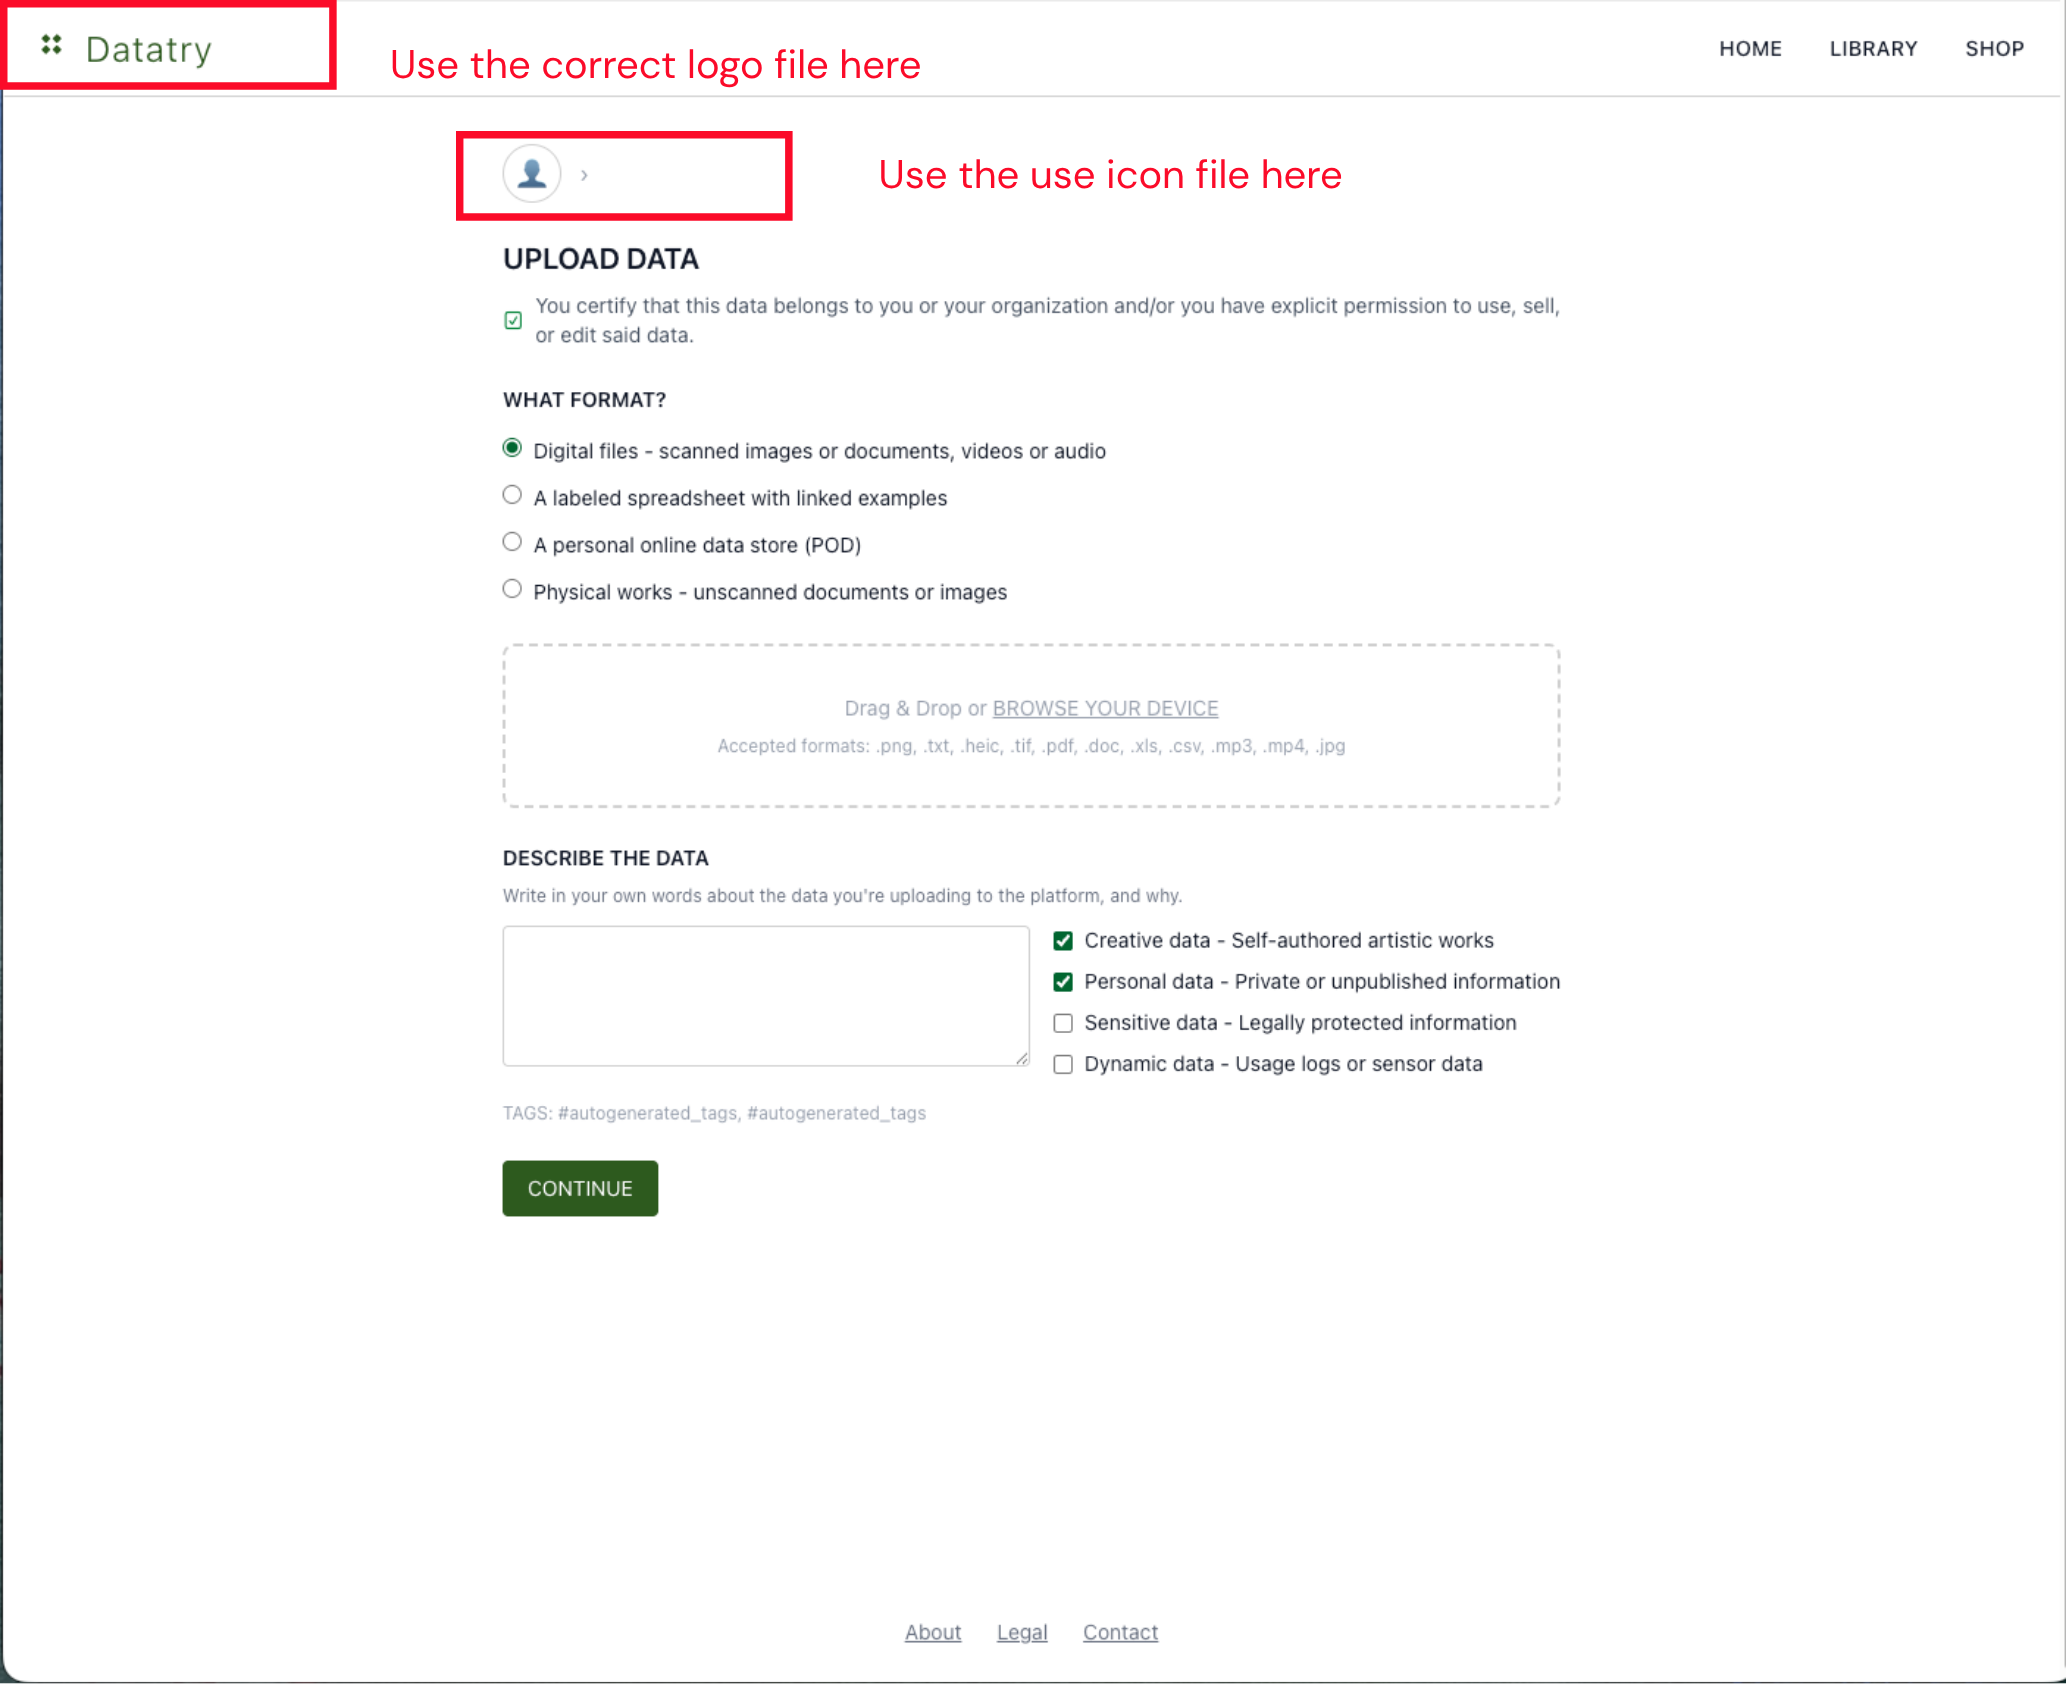Pick Physical works unscanned documents option
Screen dimensions: 2066x1684
pos(512,589)
